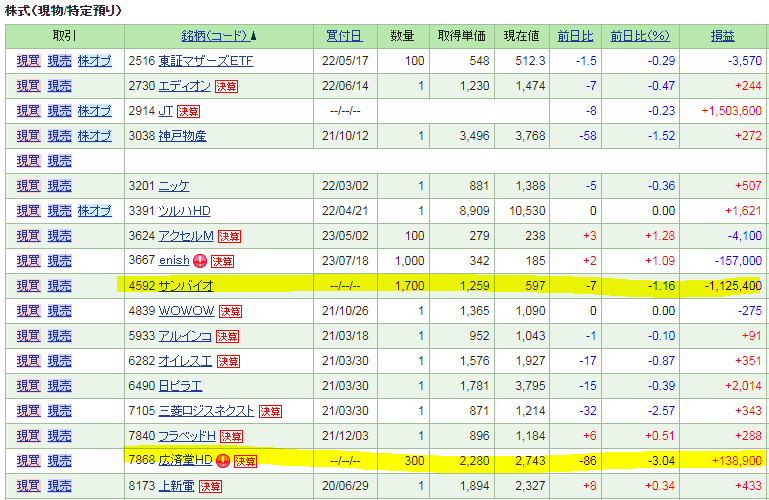Select the 23/07/18 purchase date for enish
Screen dimensions: 769x500
click(x=345, y=261)
